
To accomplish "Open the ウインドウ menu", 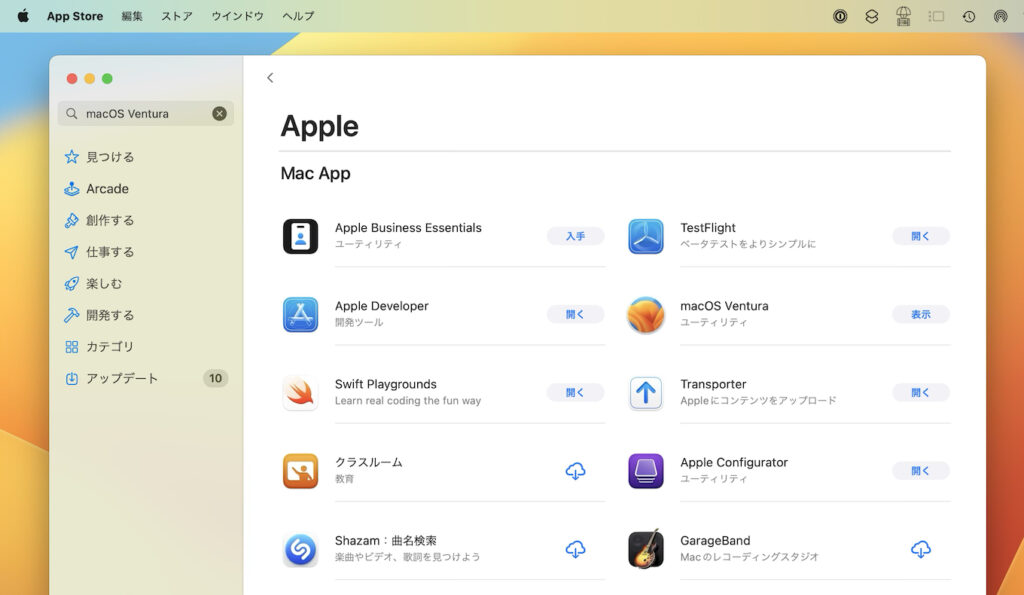I will [236, 16].
